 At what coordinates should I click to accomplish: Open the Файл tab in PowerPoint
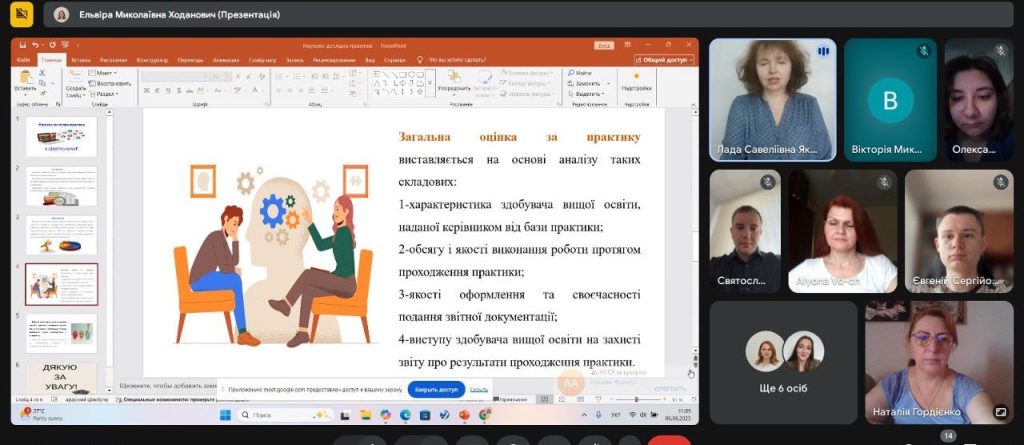(24, 60)
